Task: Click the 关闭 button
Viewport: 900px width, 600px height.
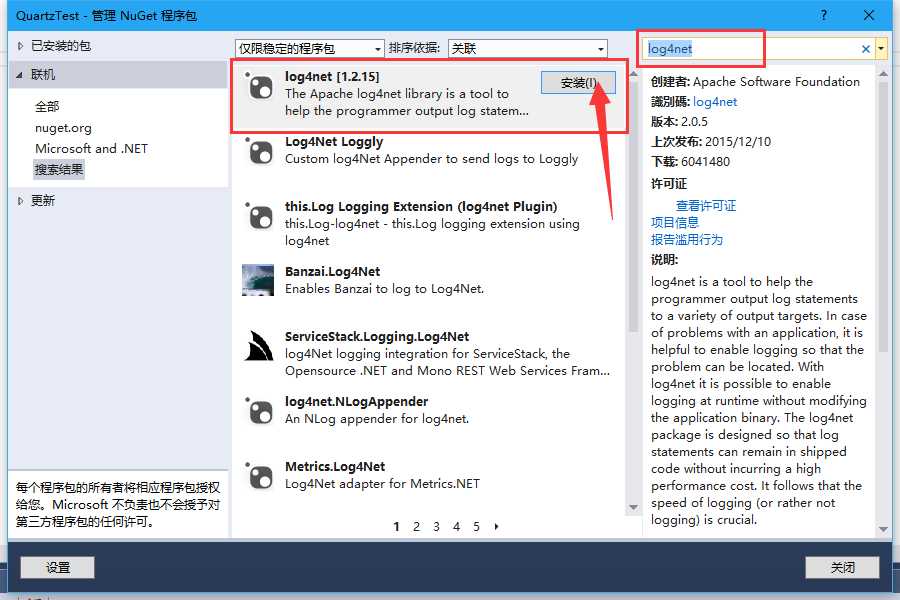Action: [x=842, y=567]
